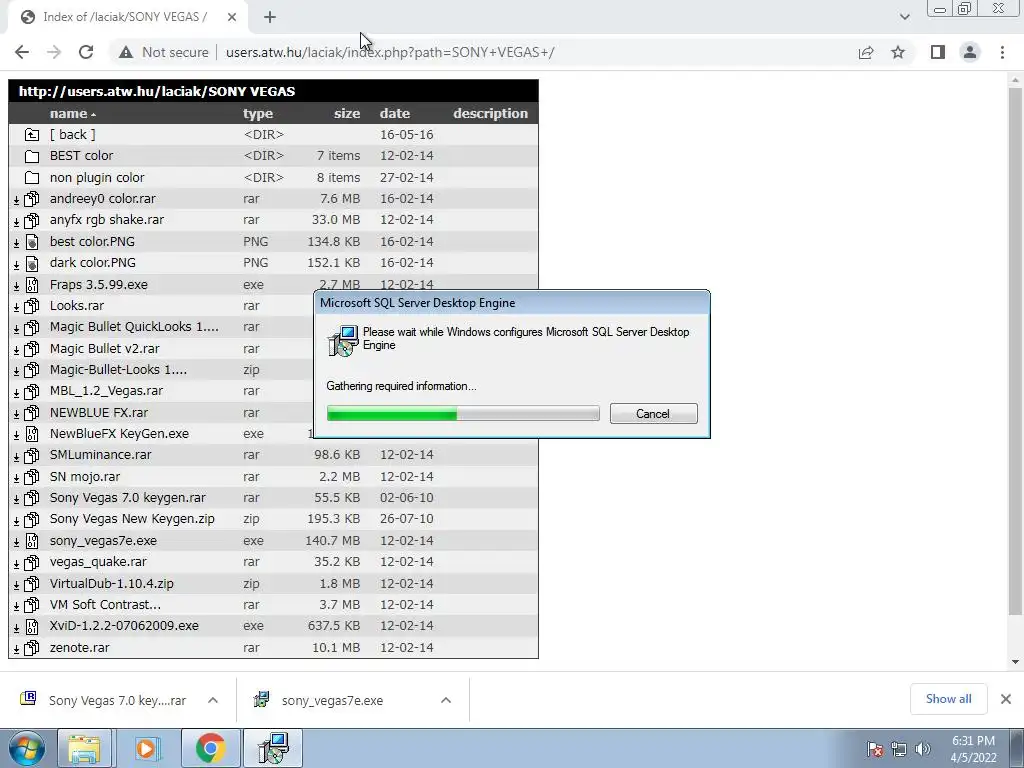
Task: Open the BEST color folder link
Action: coord(81,155)
